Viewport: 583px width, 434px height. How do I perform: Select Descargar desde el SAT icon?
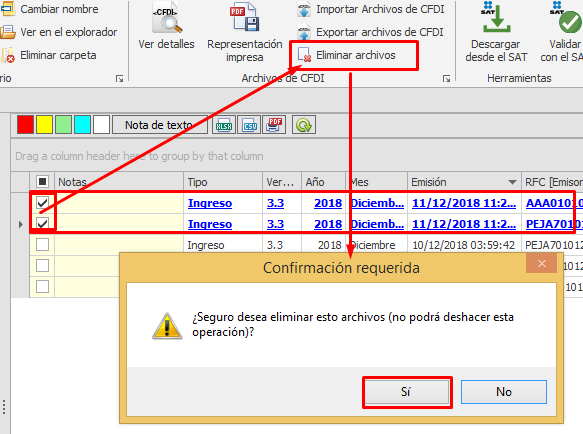click(496, 17)
